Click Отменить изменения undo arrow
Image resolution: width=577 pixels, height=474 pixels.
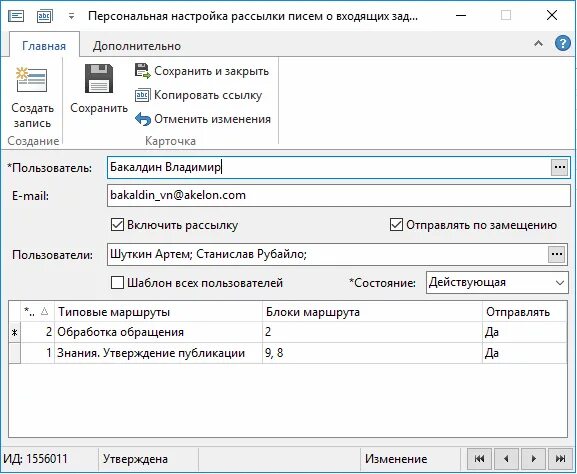143,119
